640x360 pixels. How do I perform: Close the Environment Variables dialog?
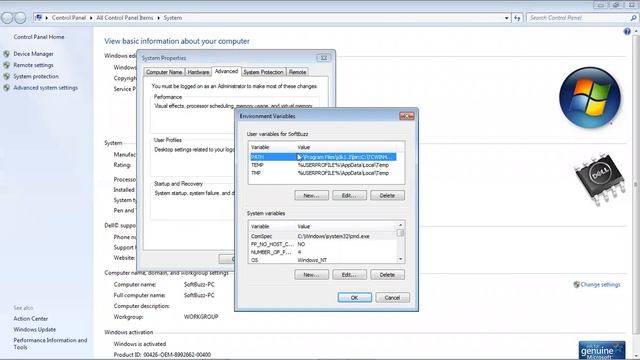pos(407,116)
